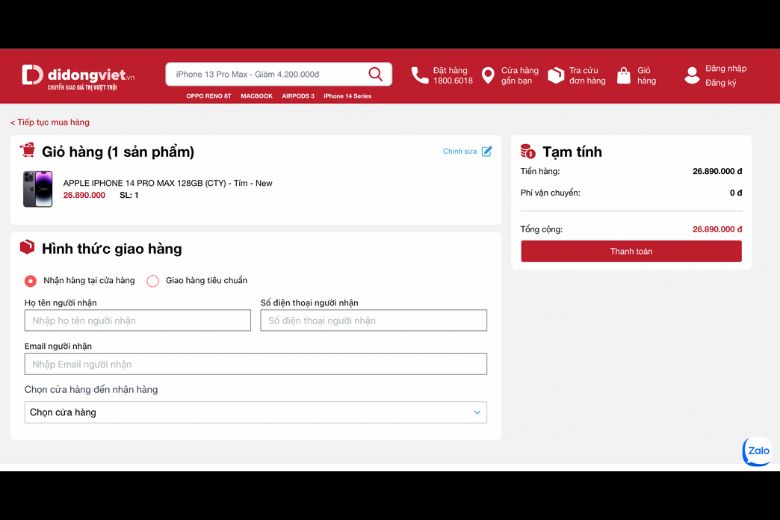
Task: Click the Chỉnh sửa link
Action: tap(460, 151)
